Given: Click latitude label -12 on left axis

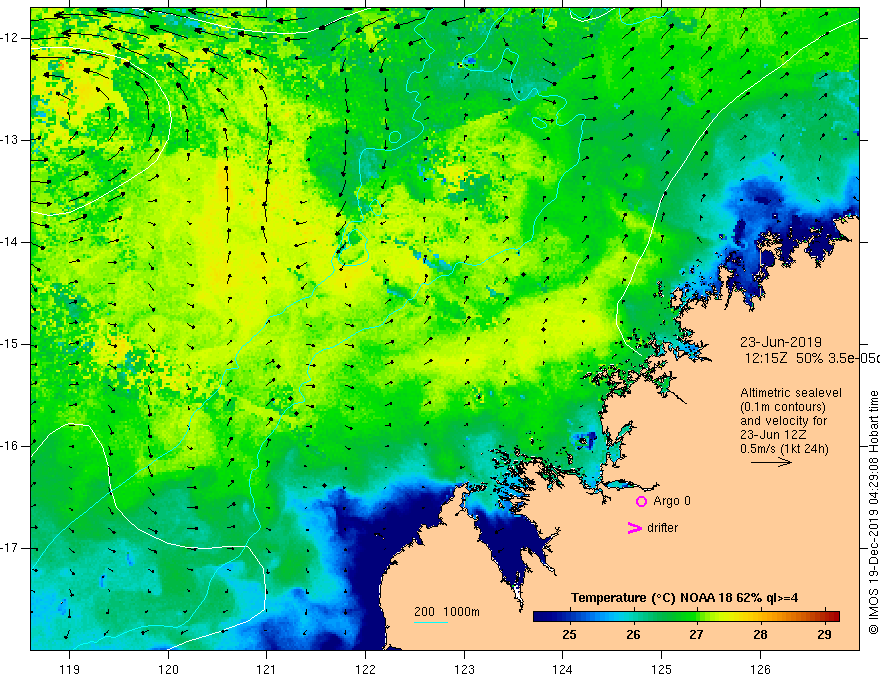Looking at the screenshot, I should click(10, 38).
